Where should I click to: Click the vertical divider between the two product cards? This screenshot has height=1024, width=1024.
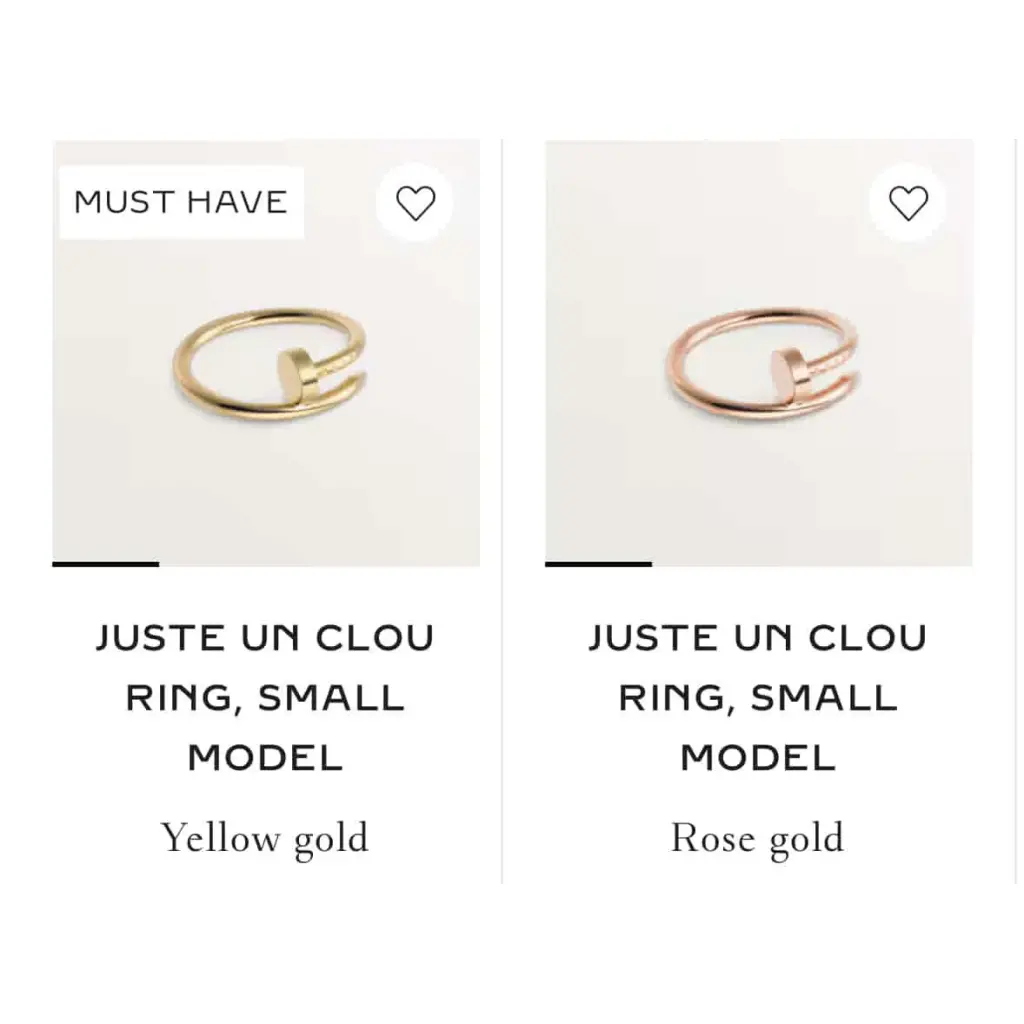click(502, 511)
